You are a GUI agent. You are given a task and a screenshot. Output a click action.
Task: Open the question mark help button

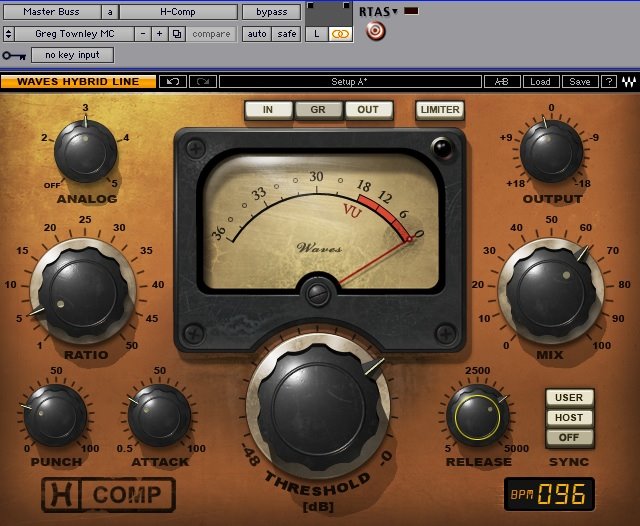(x=609, y=82)
